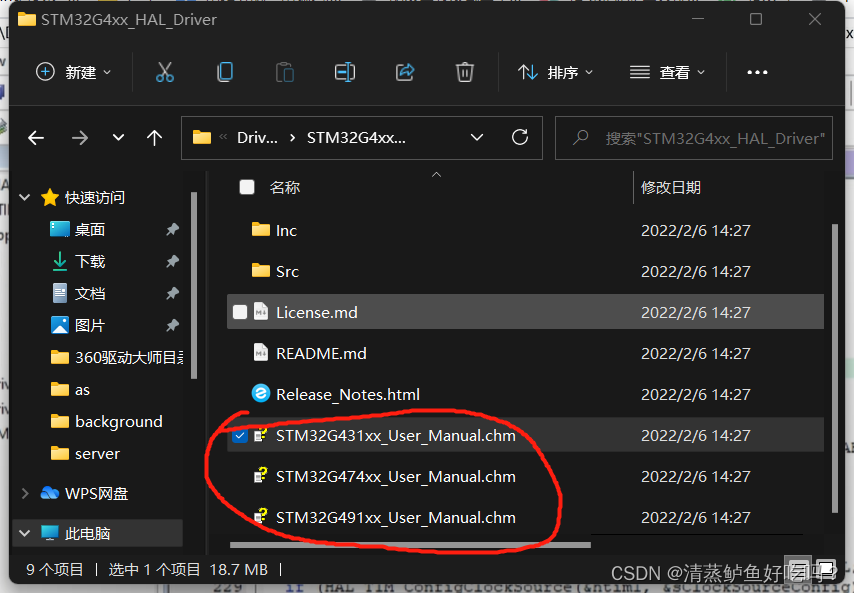854x593 pixels.
Task: Click the Src folder name
Action: [x=287, y=271]
